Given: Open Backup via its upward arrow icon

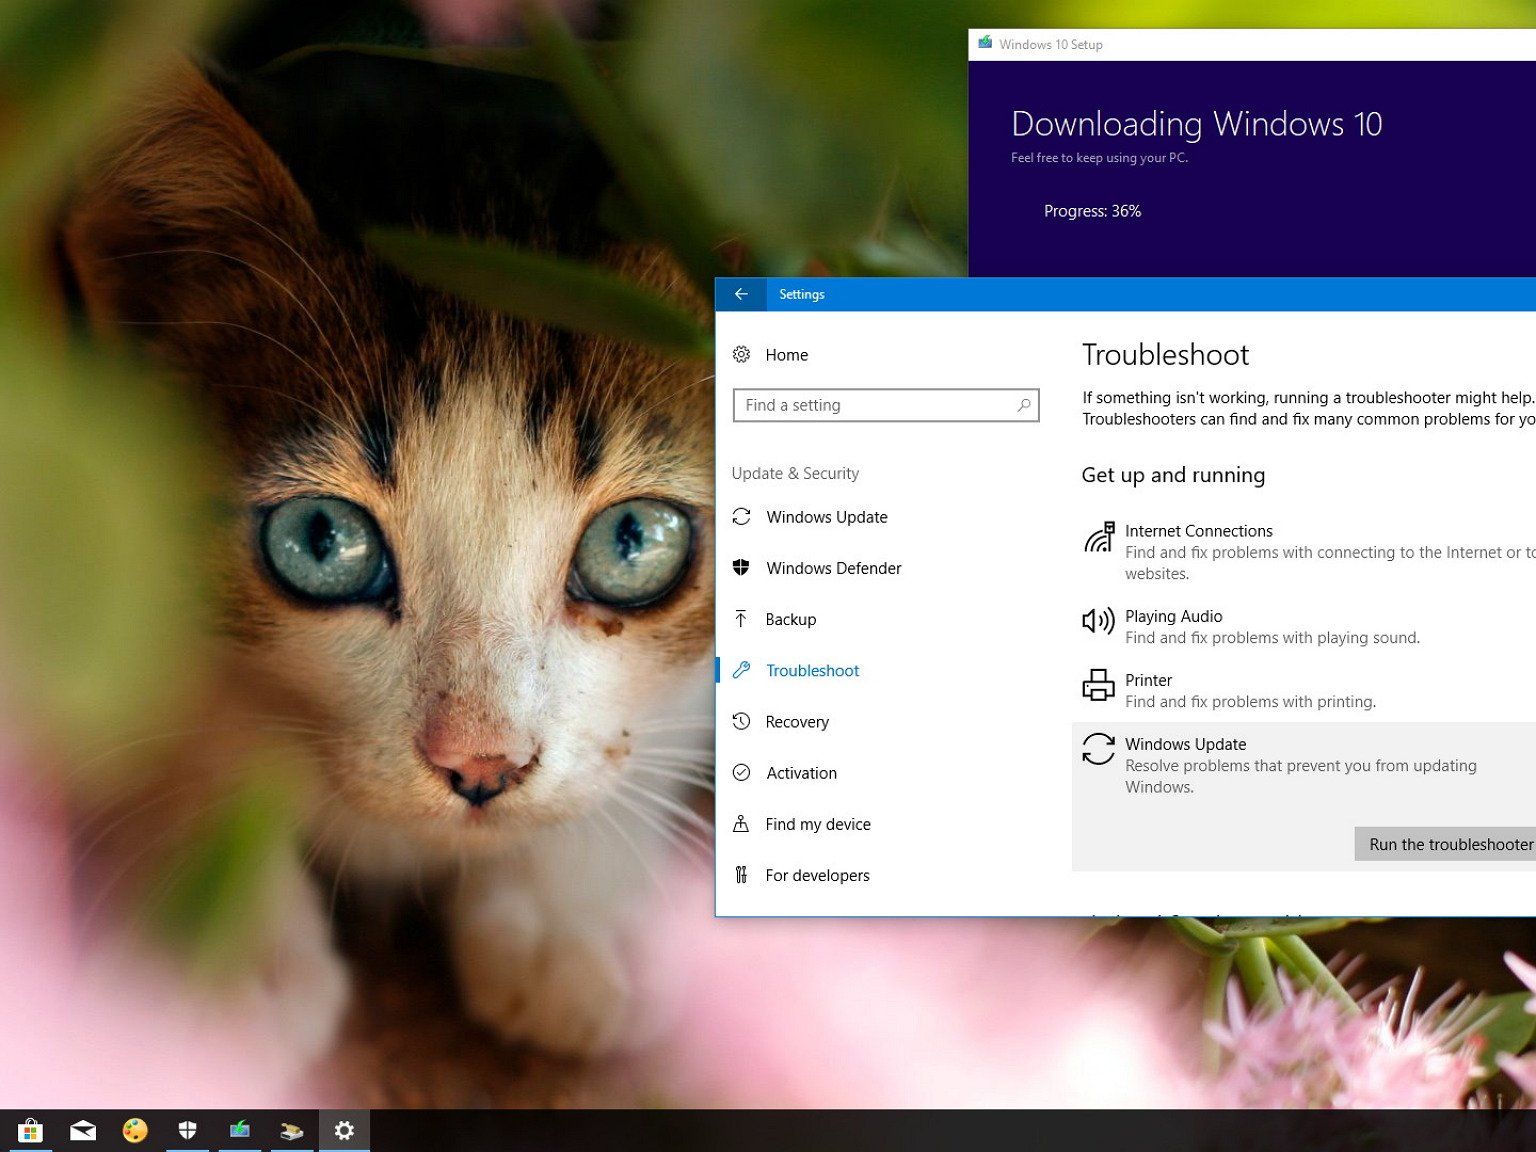Looking at the screenshot, I should (741, 619).
